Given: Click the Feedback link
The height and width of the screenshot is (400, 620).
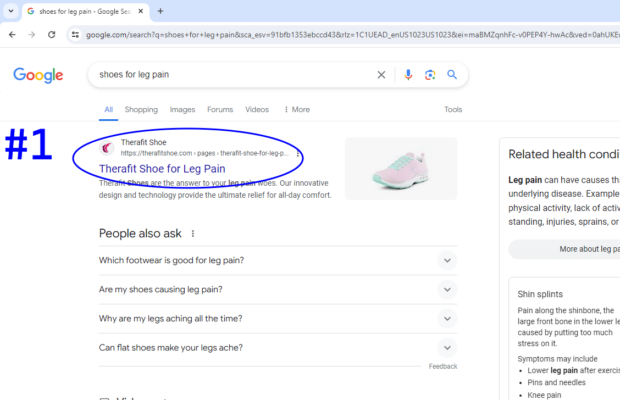Looking at the screenshot, I should (x=443, y=366).
